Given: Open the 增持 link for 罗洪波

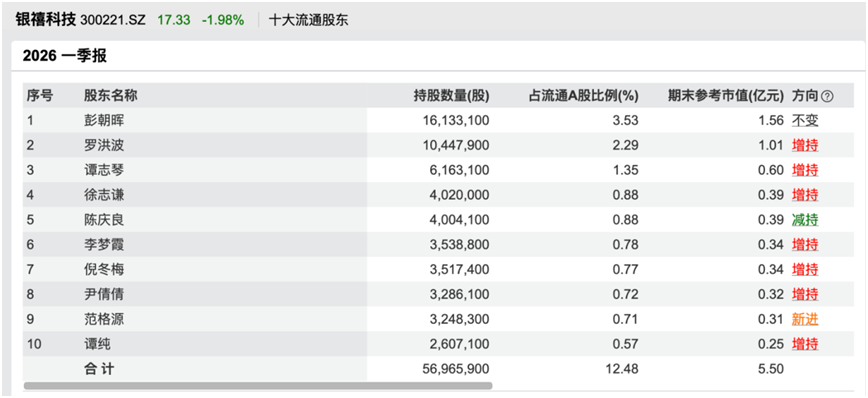Looking at the screenshot, I should coord(805,146).
